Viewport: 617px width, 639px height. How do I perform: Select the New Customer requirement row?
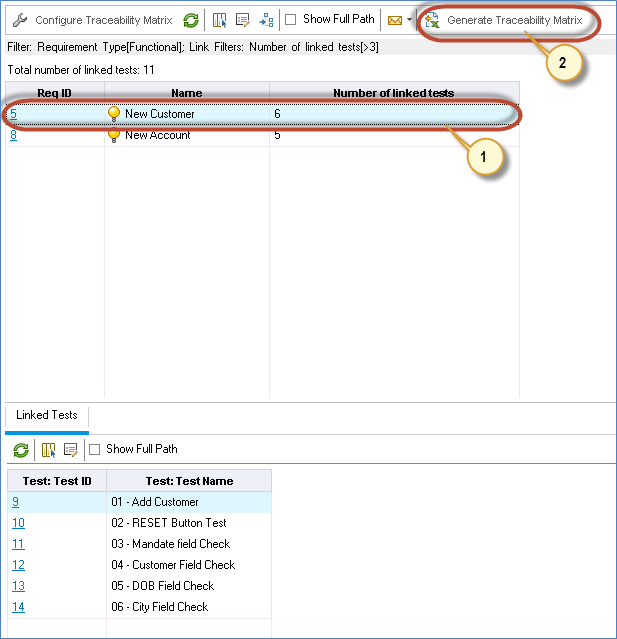pyautogui.click(x=160, y=114)
